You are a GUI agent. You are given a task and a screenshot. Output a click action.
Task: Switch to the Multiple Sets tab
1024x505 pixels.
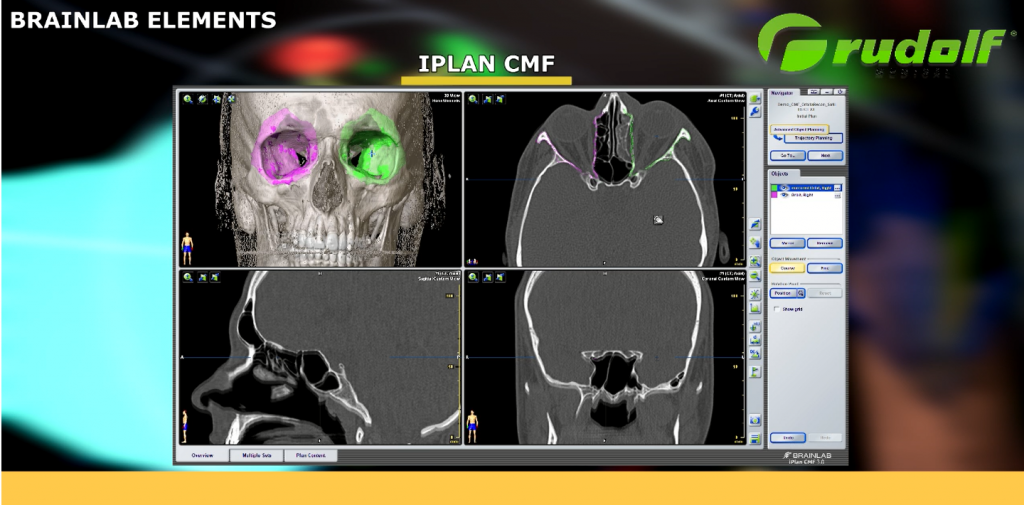pyautogui.click(x=257, y=455)
